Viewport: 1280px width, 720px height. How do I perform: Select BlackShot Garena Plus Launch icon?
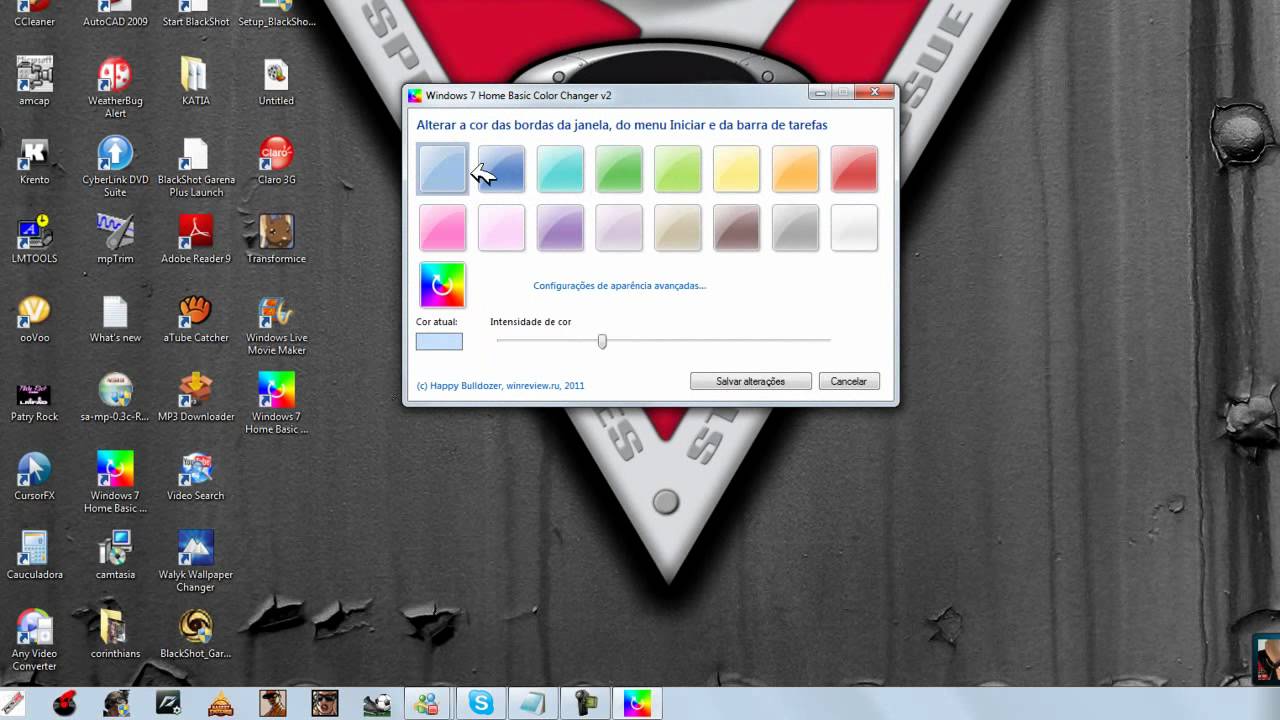coord(195,166)
